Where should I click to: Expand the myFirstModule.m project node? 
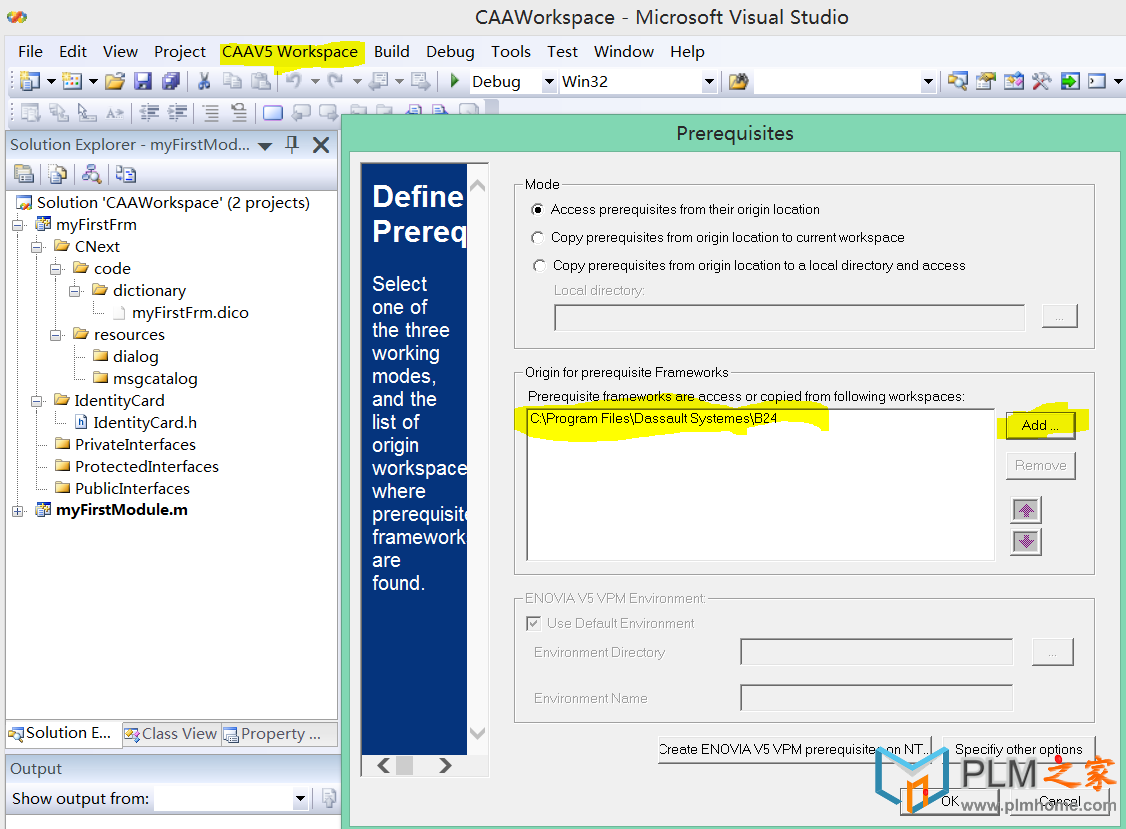[x=19, y=511]
